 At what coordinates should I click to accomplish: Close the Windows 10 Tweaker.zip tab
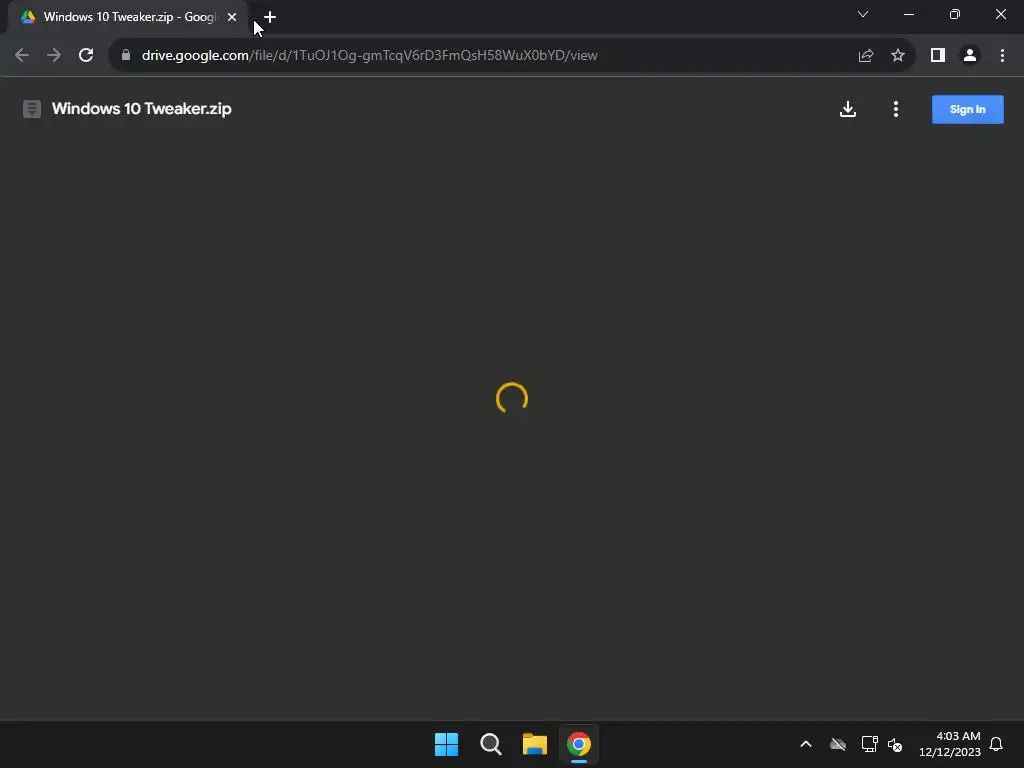(232, 17)
